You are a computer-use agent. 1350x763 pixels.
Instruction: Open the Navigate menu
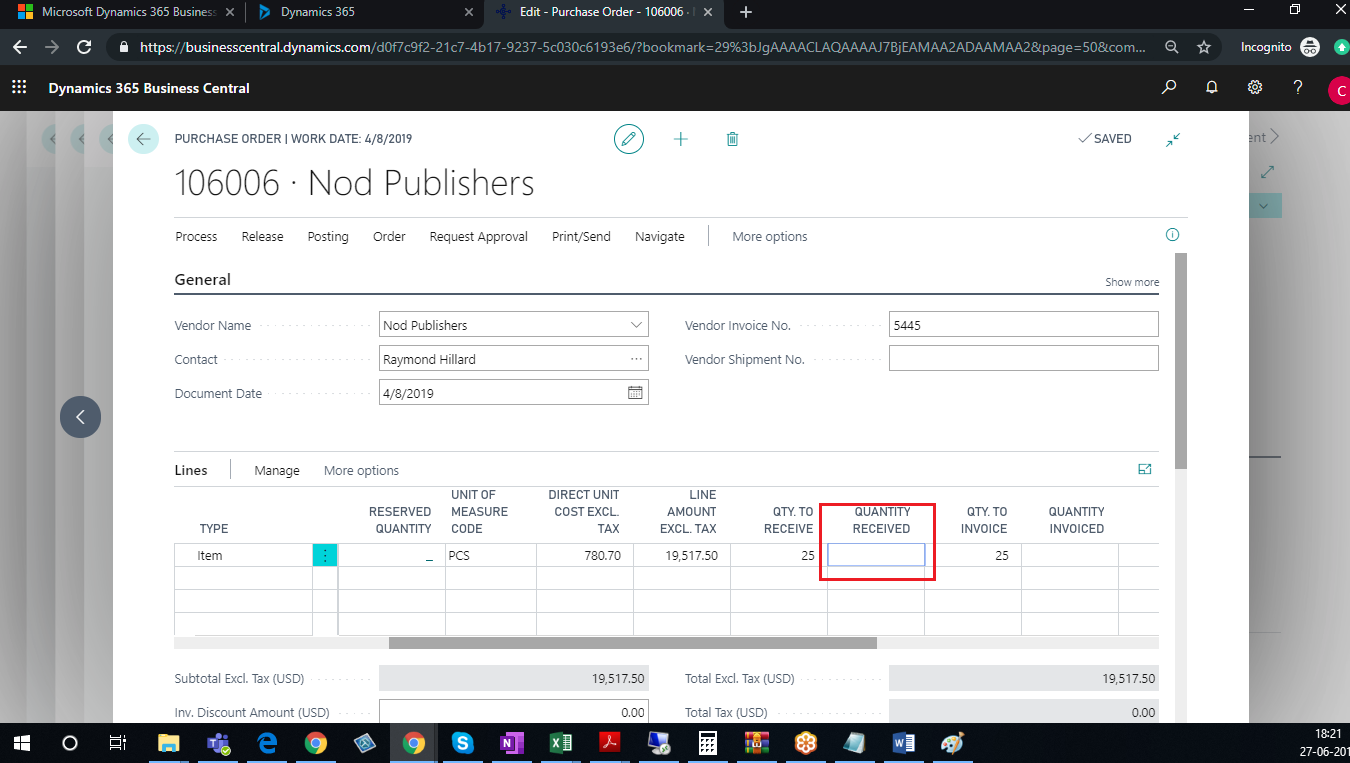click(660, 237)
